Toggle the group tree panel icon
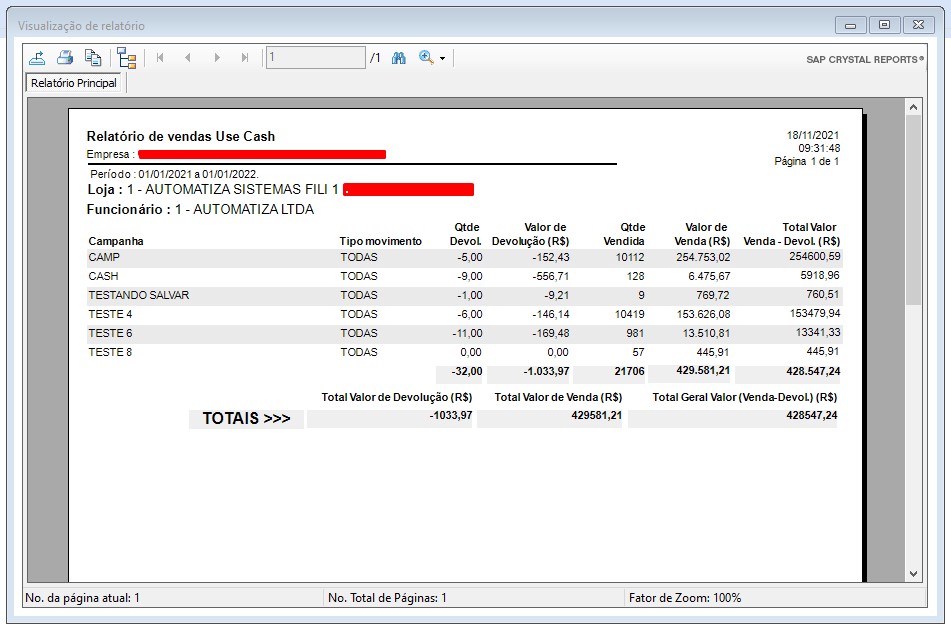This screenshot has height=630, width=951. [x=126, y=58]
